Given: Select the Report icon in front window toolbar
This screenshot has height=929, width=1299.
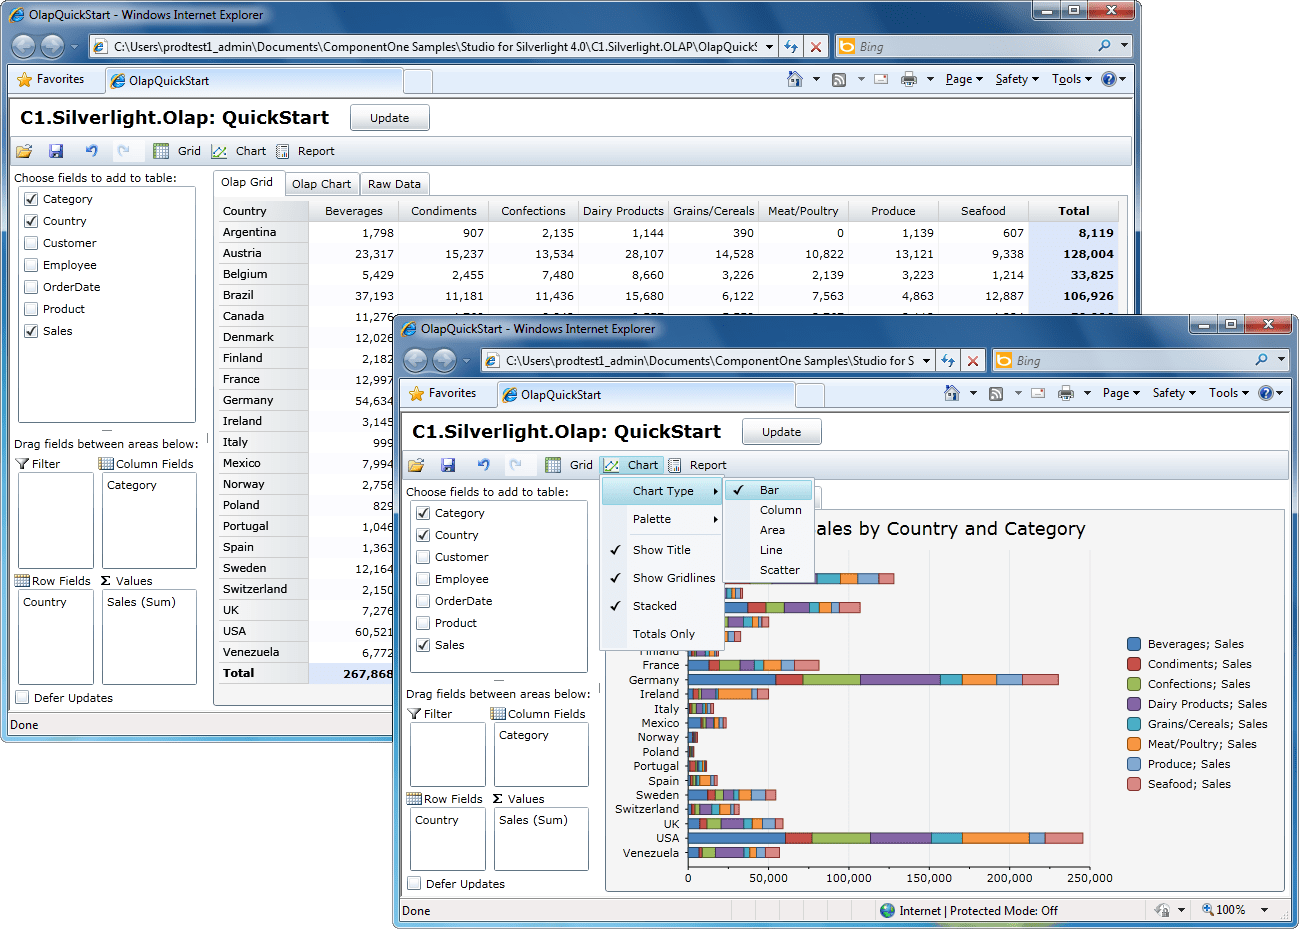Looking at the screenshot, I should click(x=675, y=465).
